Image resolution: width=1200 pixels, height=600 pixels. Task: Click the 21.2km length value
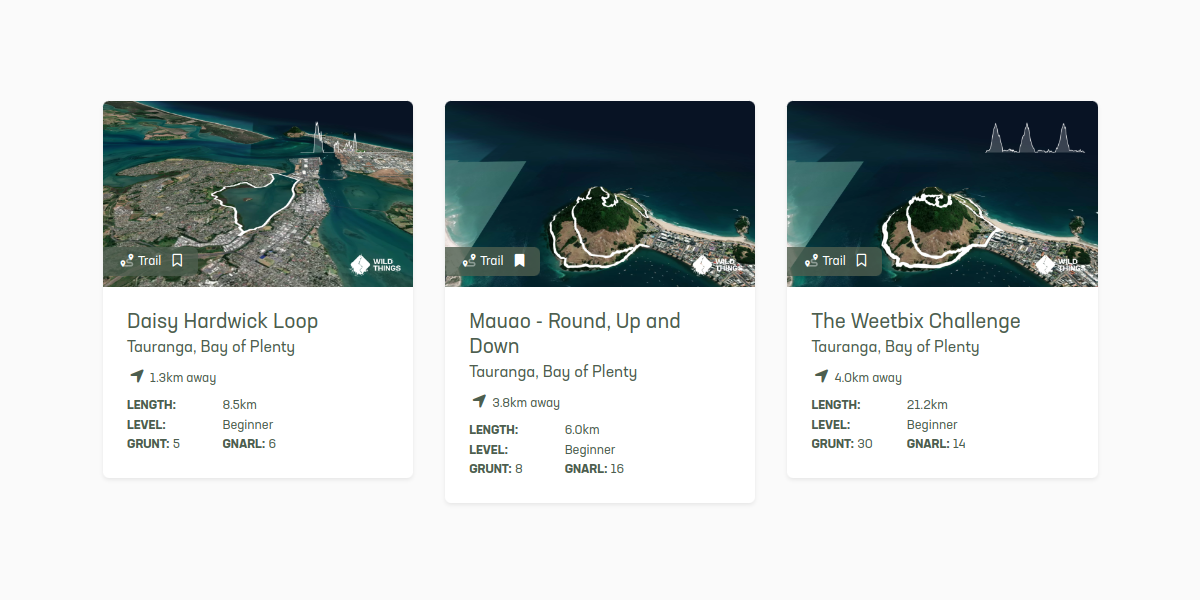click(927, 405)
